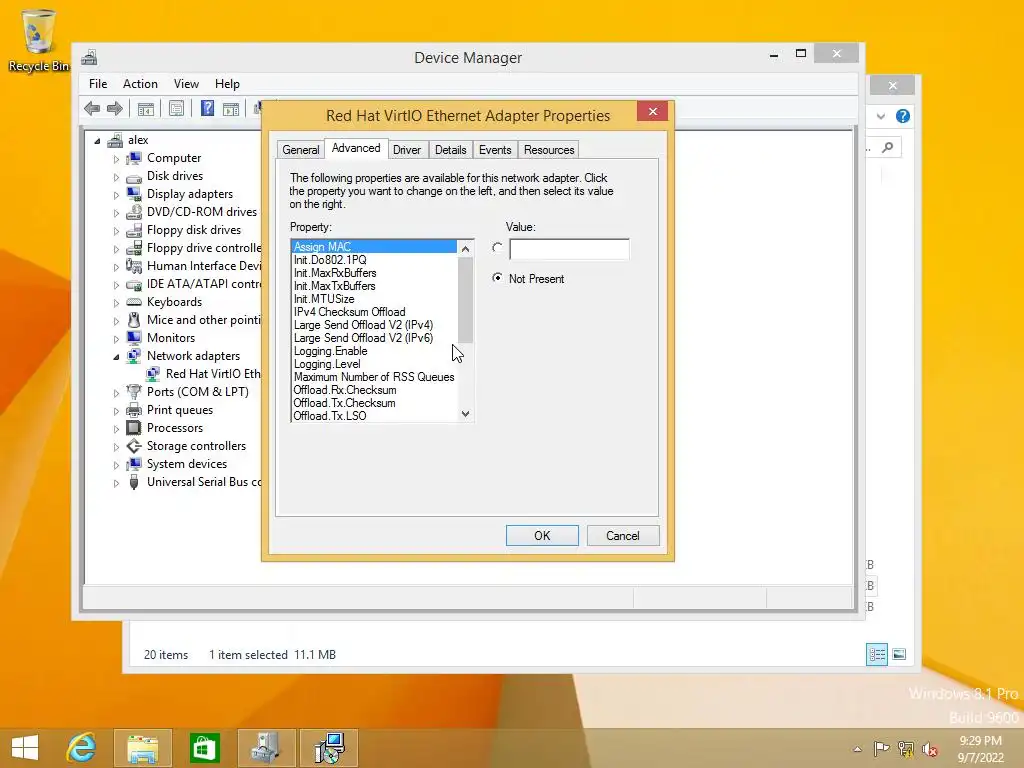The width and height of the screenshot is (1024, 768).
Task: Collapse the Network adapters tree node
Action: 116,357
